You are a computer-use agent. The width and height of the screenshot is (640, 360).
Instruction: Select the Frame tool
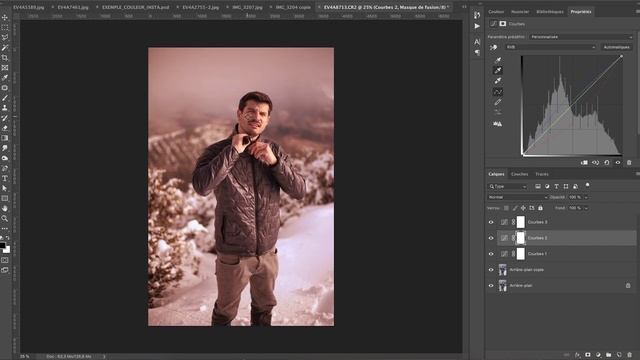coord(5,68)
